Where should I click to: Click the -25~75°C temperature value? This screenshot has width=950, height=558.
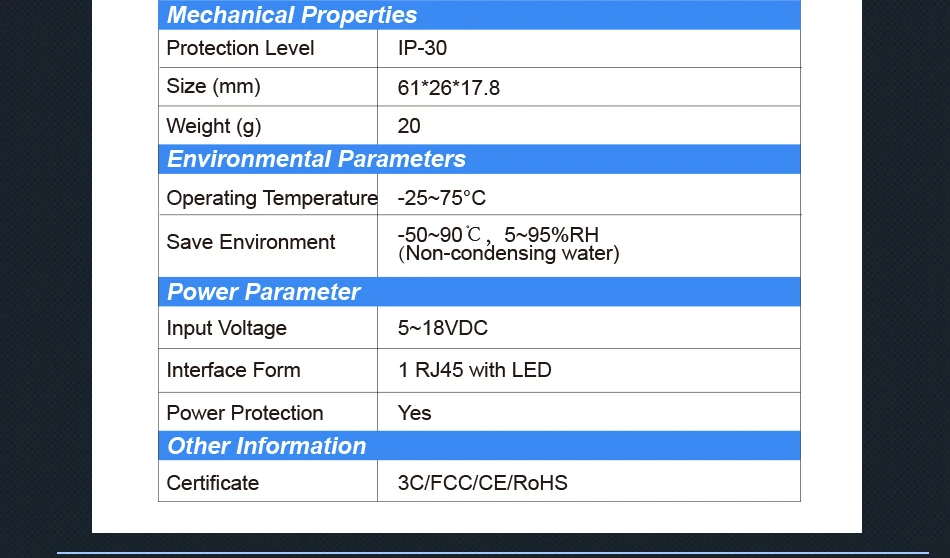(x=442, y=198)
